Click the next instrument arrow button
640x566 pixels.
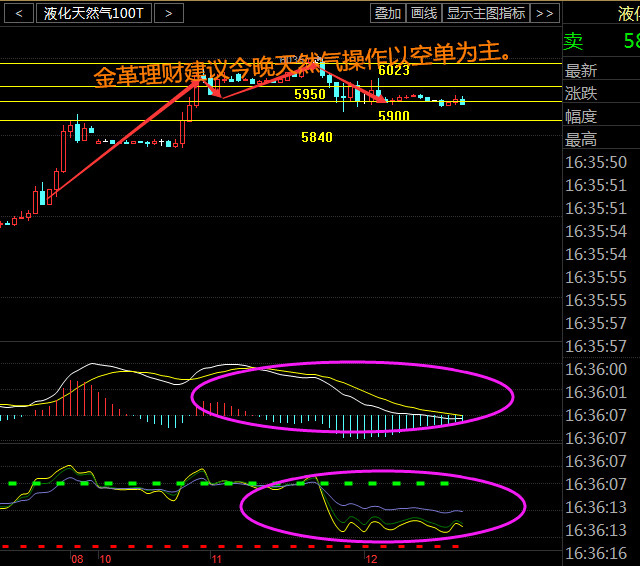point(170,13)
